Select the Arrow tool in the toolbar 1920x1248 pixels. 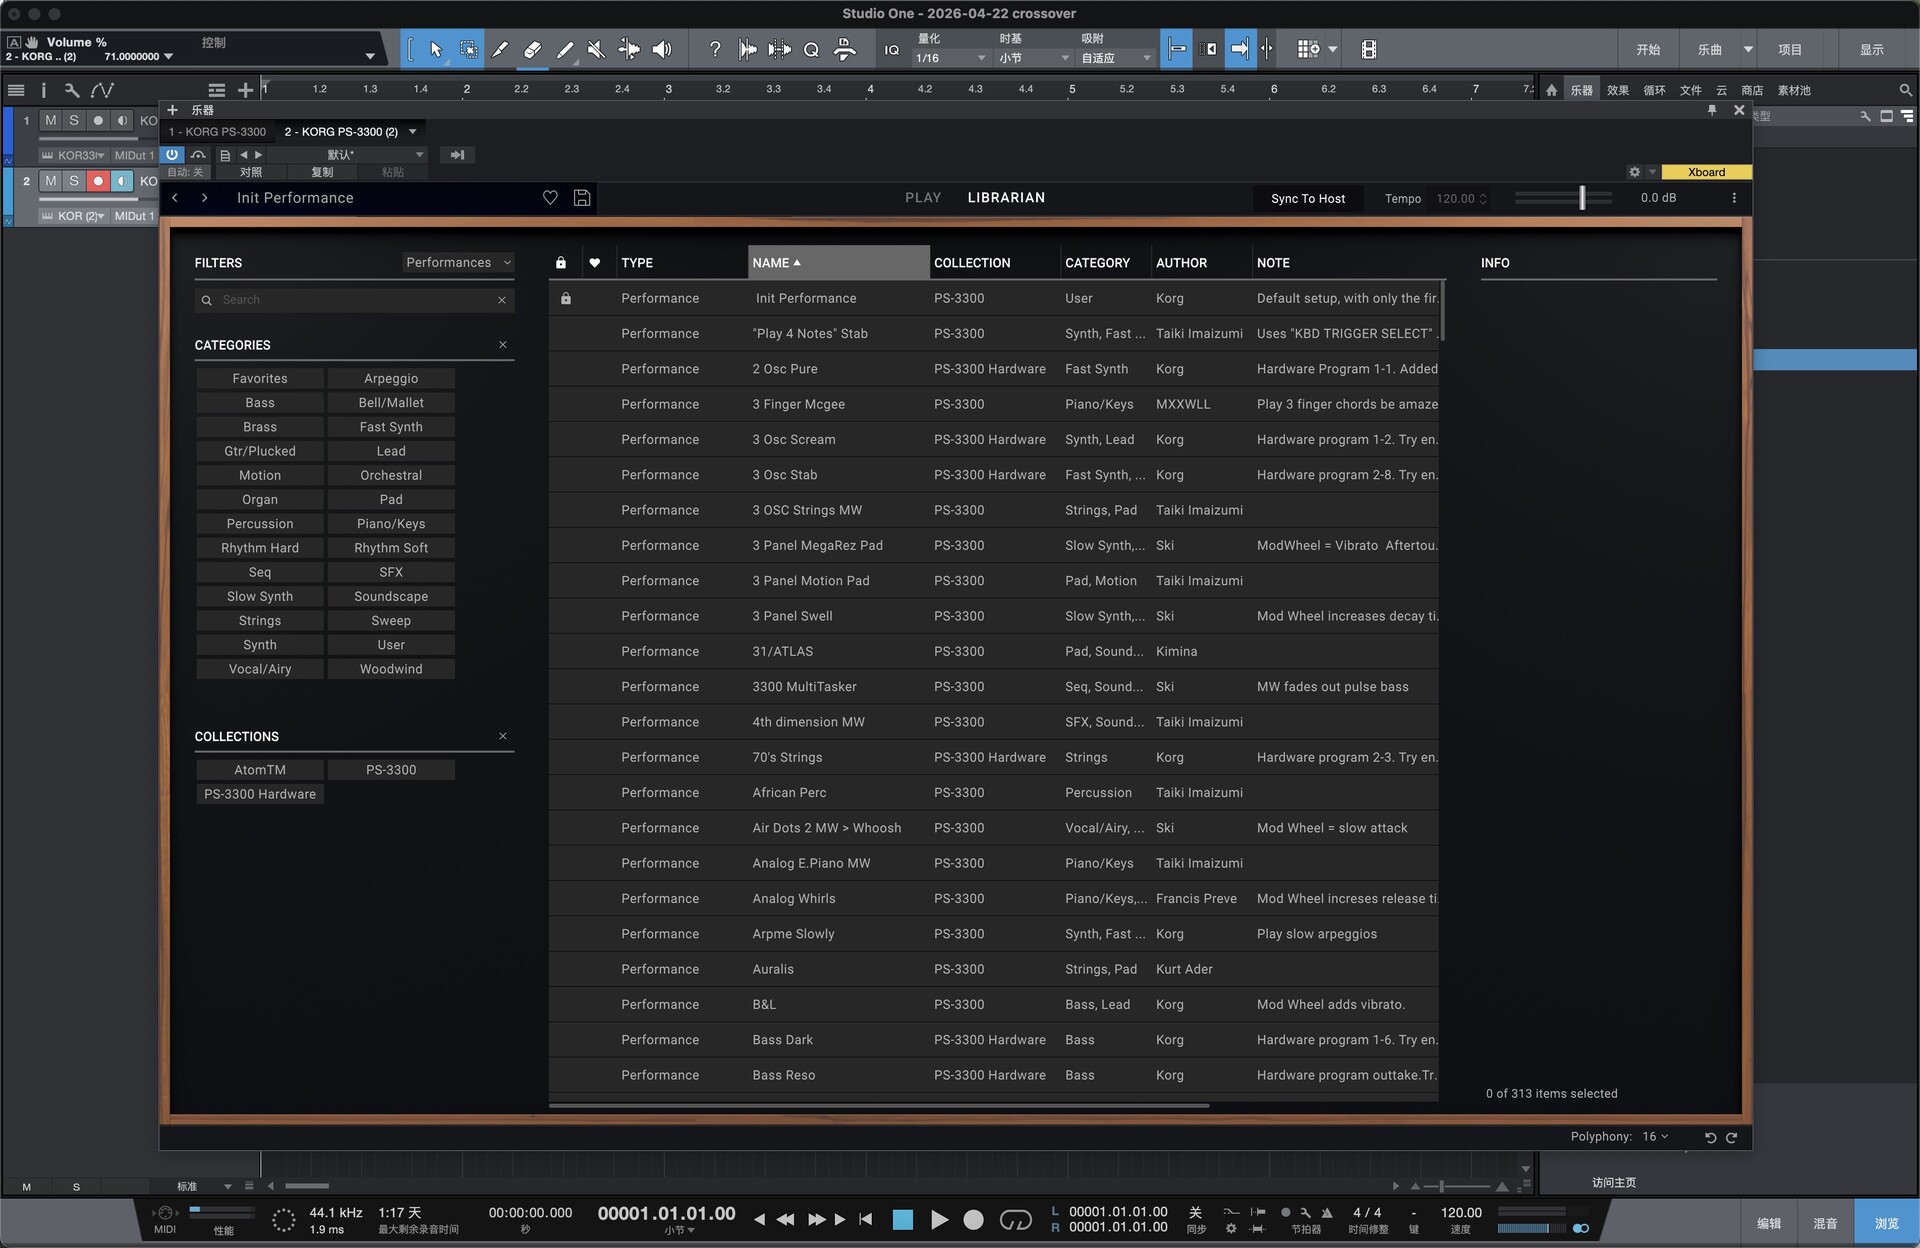(435, 49)
